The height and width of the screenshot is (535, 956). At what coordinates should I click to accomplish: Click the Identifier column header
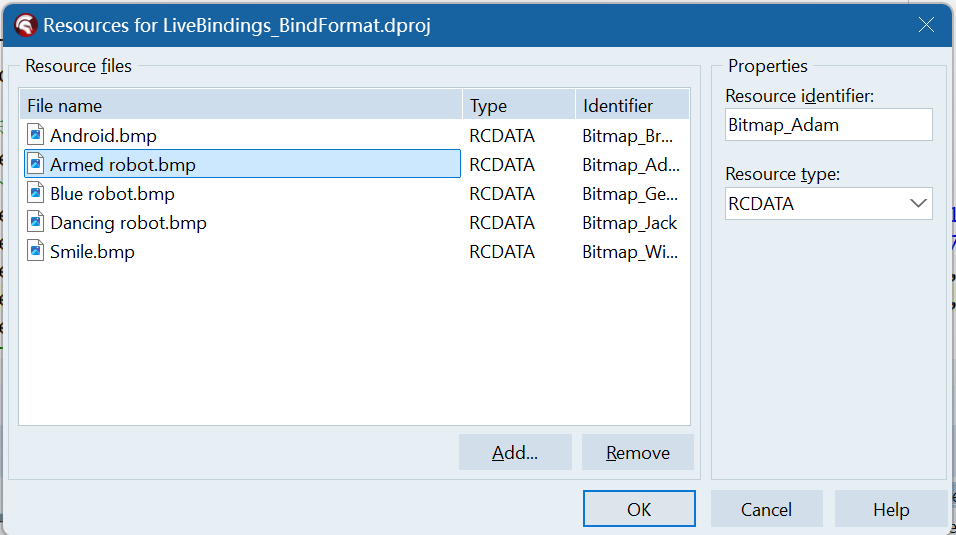tap(632, 105)
